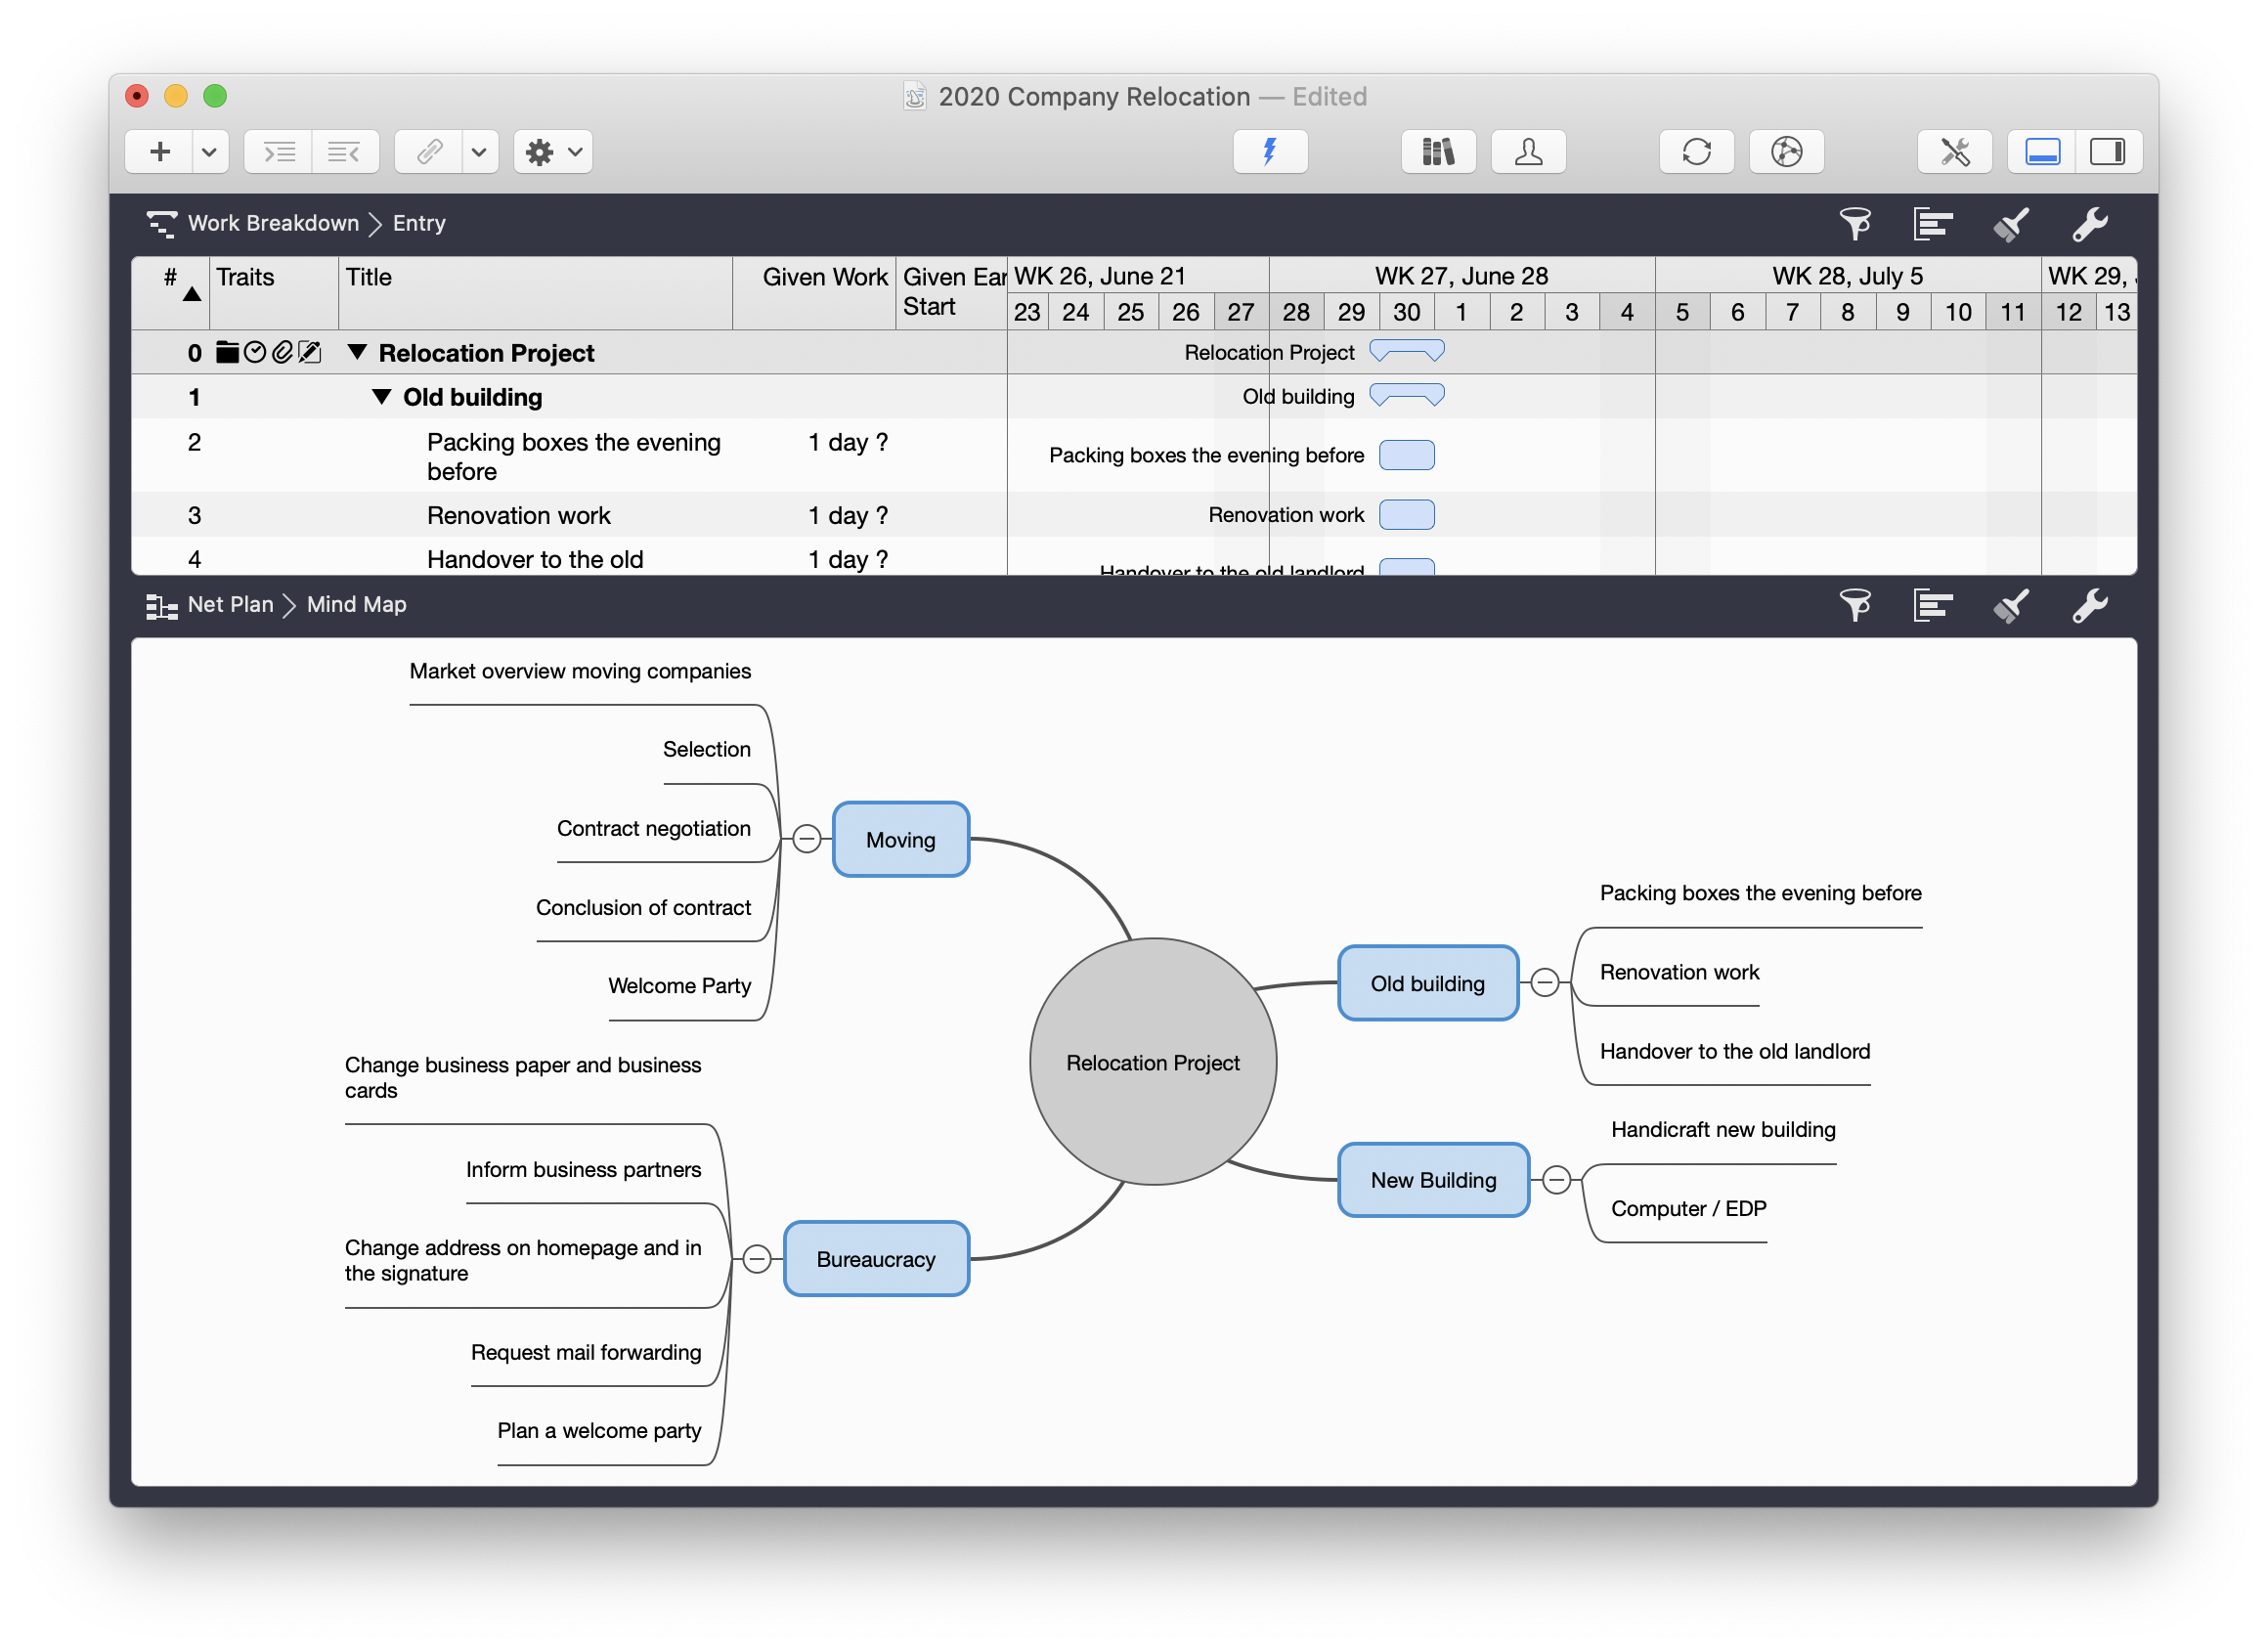Click the filter icon in Net Plan toolbar
This screenshot has width=2268, height=1652.
point(1857,604)
